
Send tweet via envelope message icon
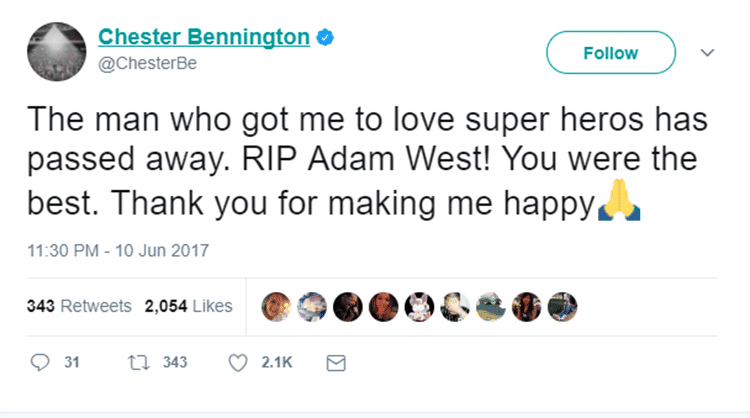pyautogui.click(x=336, y=363)
